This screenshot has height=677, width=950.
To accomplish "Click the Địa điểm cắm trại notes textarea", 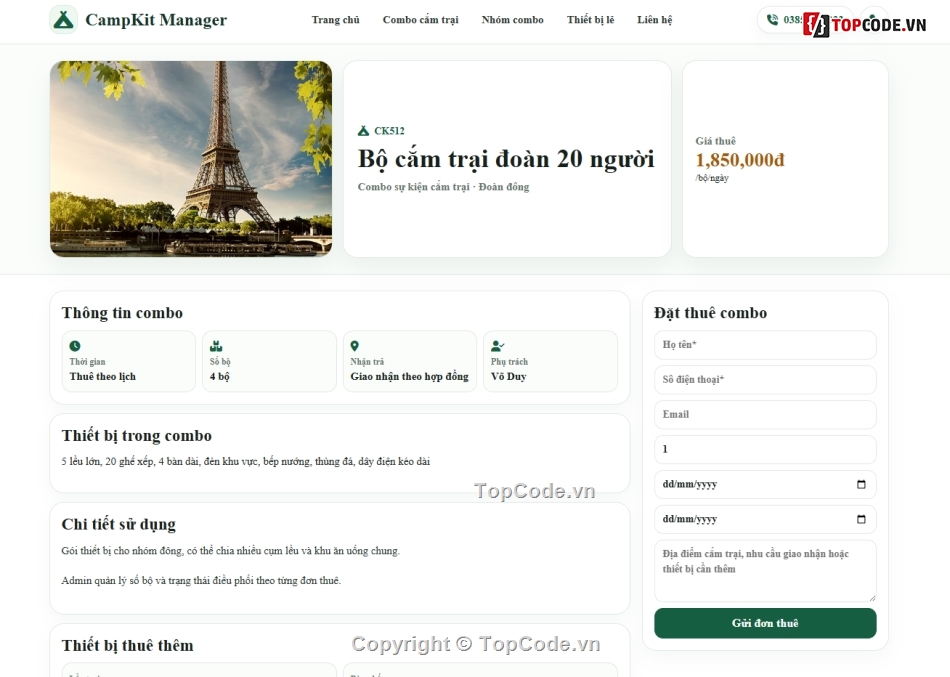I will [765, 571].
